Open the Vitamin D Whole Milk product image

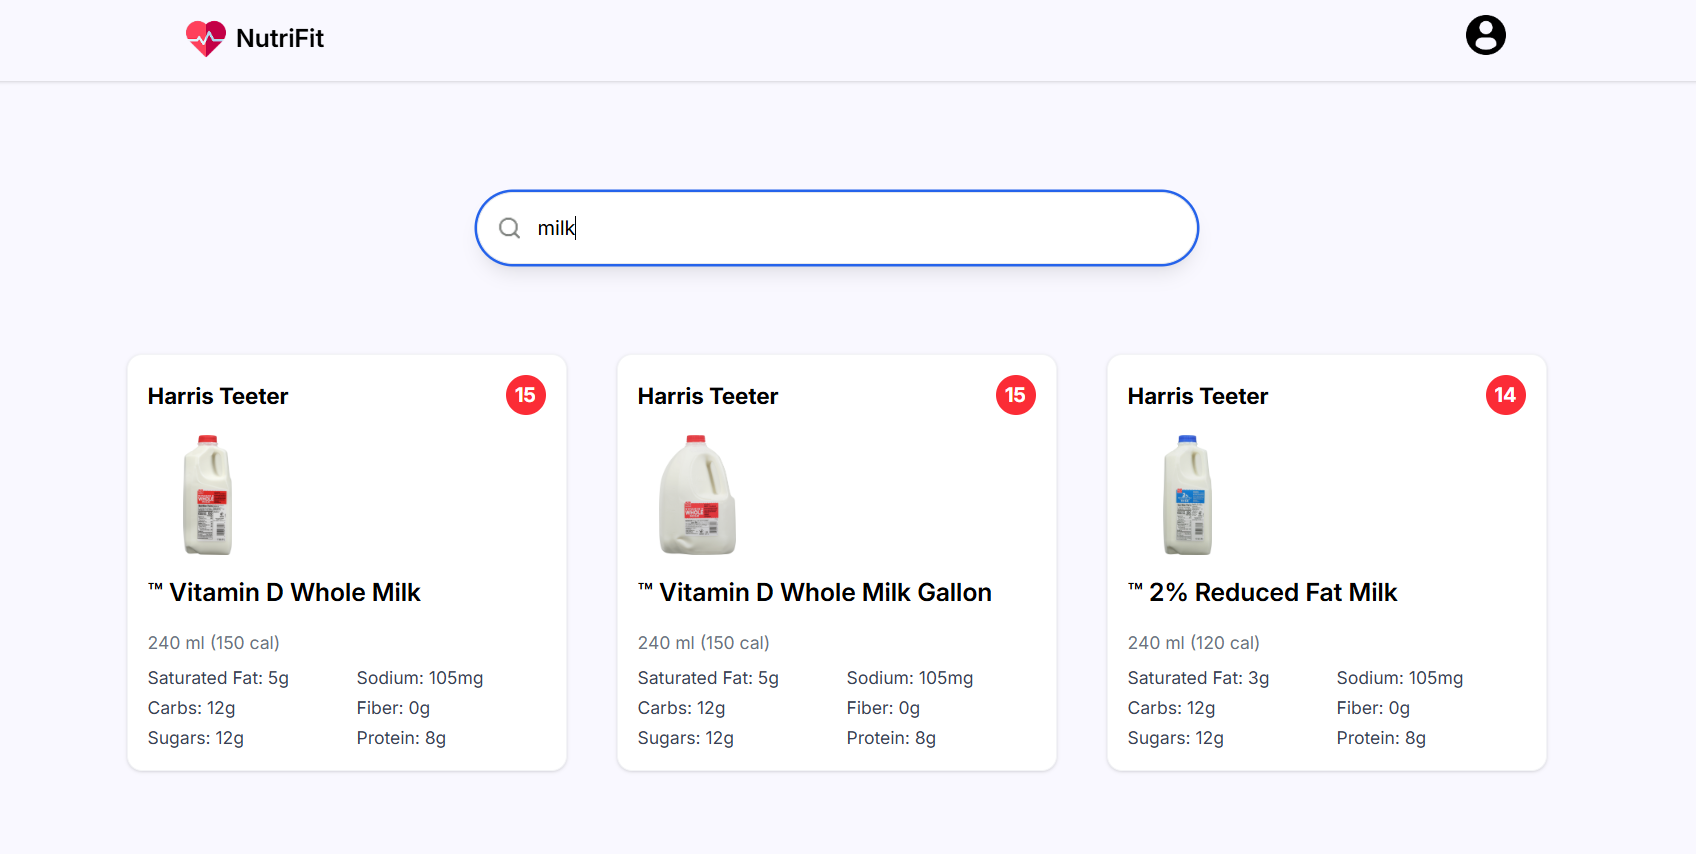coord(208,495)
